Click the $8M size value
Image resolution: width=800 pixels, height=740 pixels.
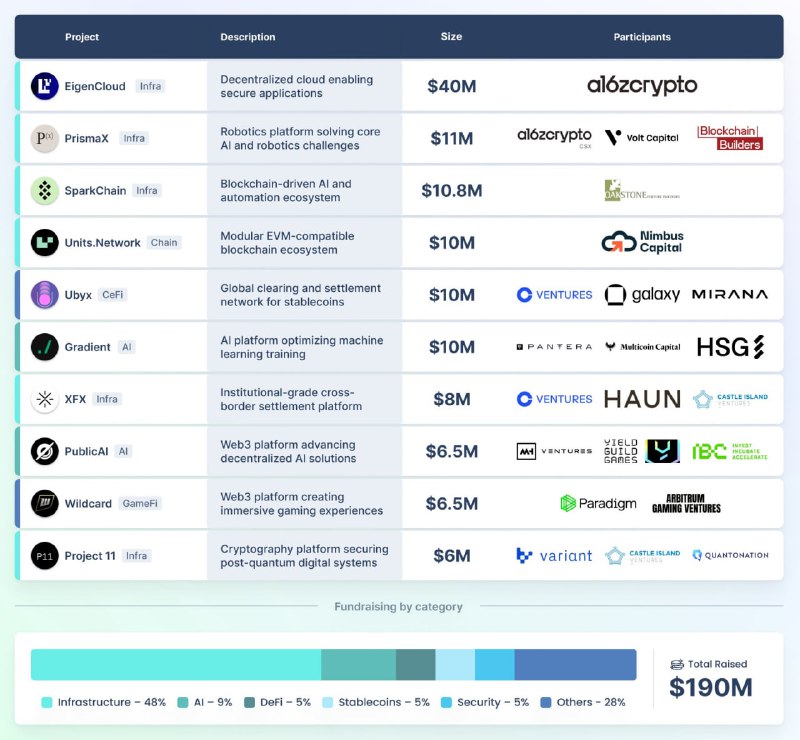click(452, 399)
